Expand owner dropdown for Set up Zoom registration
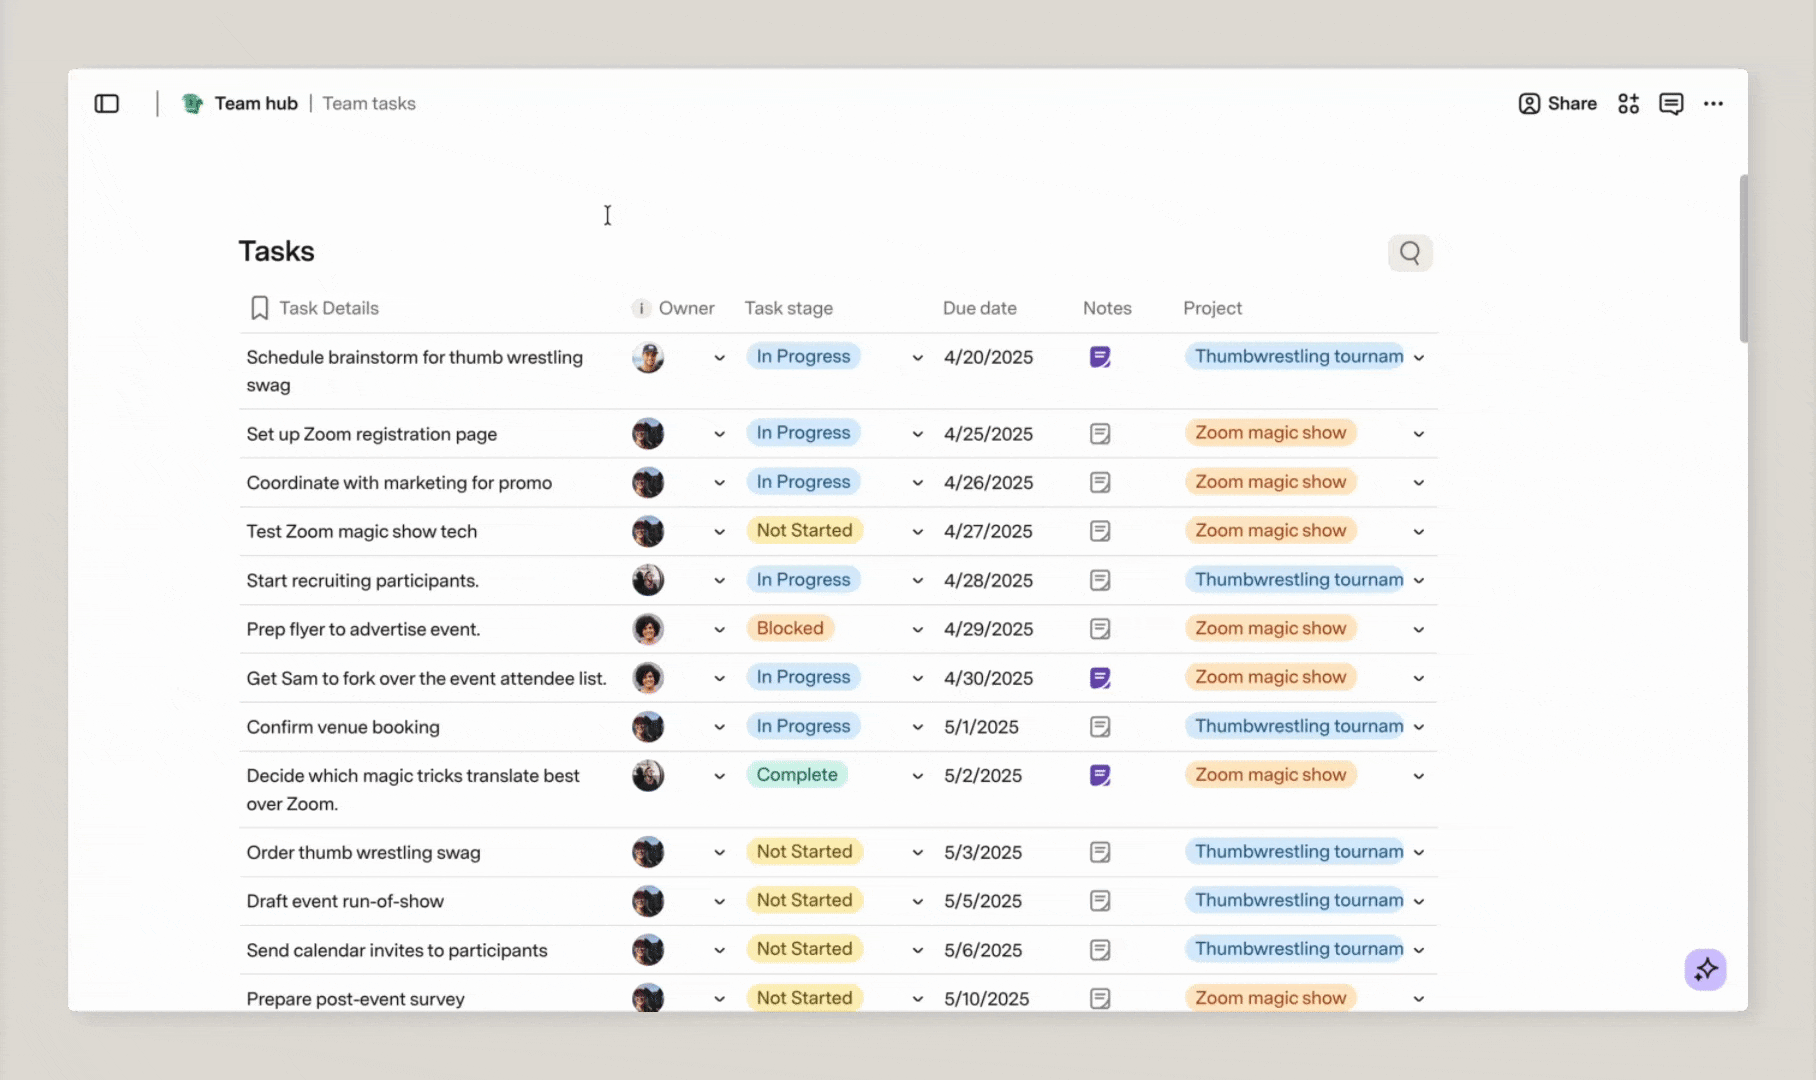1816x1080 pixels. point(719,434)
